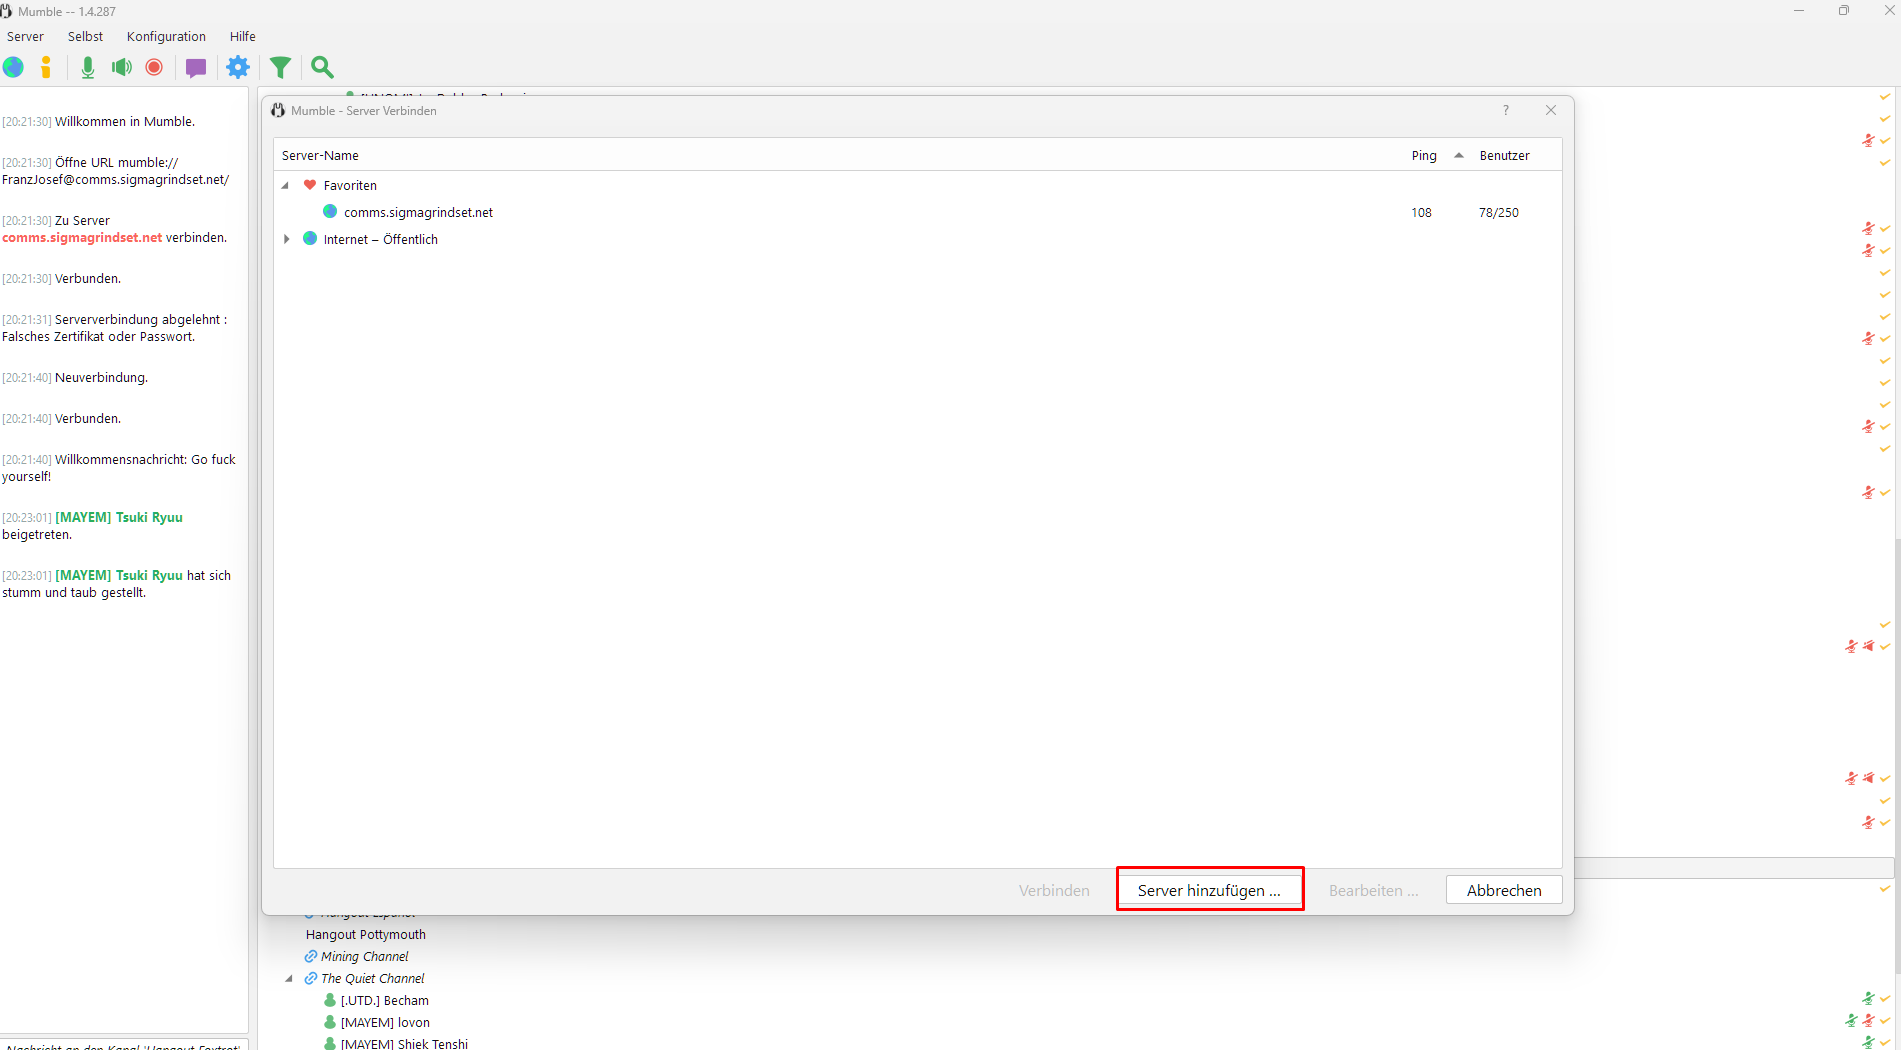This screenshot has height=1050, width=1901.
Task: Click Tsuki Ryuu stumm und taub log link
Action: (119, 575)
